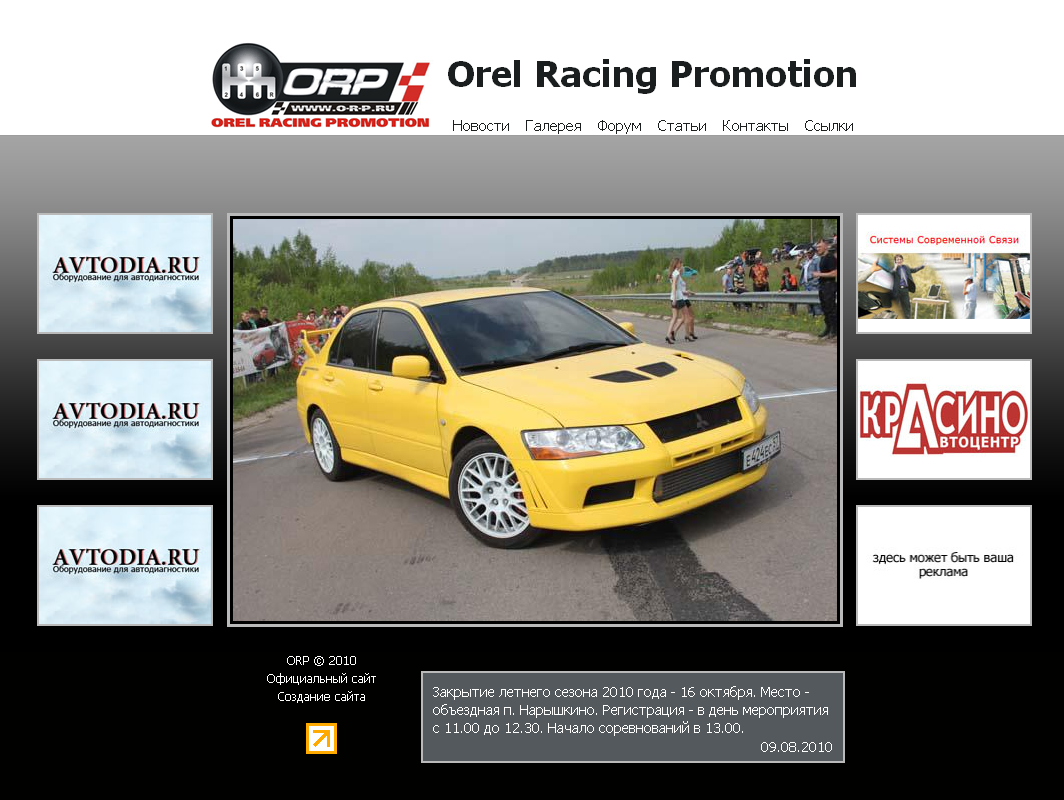This screenshot has width=1064, height=800.
Task: Follow the Официальный сайт link
Action: coord(321,679)
